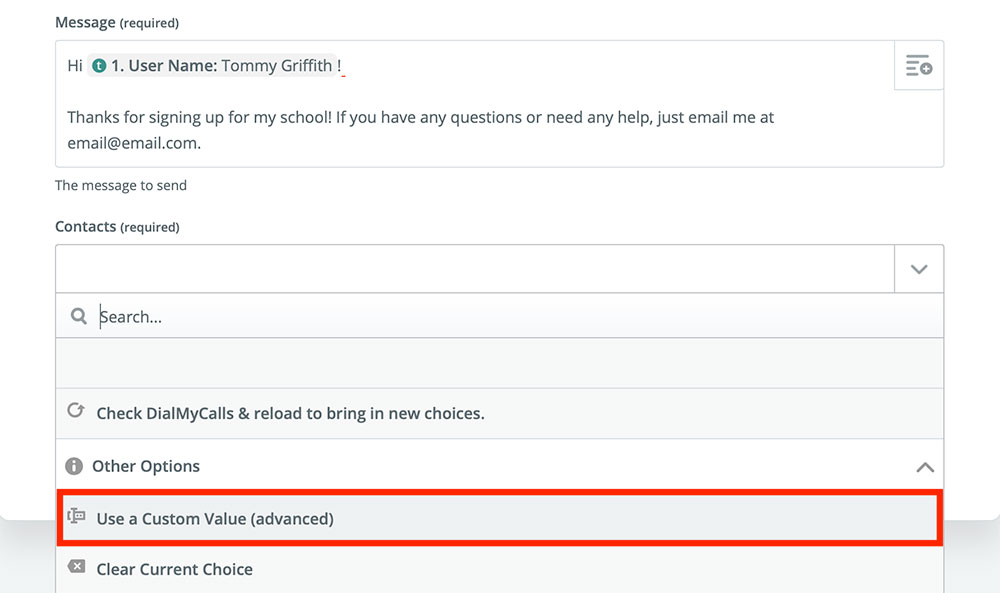The width and height of the screenshot is (1000, 593).
Task: Click the "Other Options" header label
Action: 146,466
